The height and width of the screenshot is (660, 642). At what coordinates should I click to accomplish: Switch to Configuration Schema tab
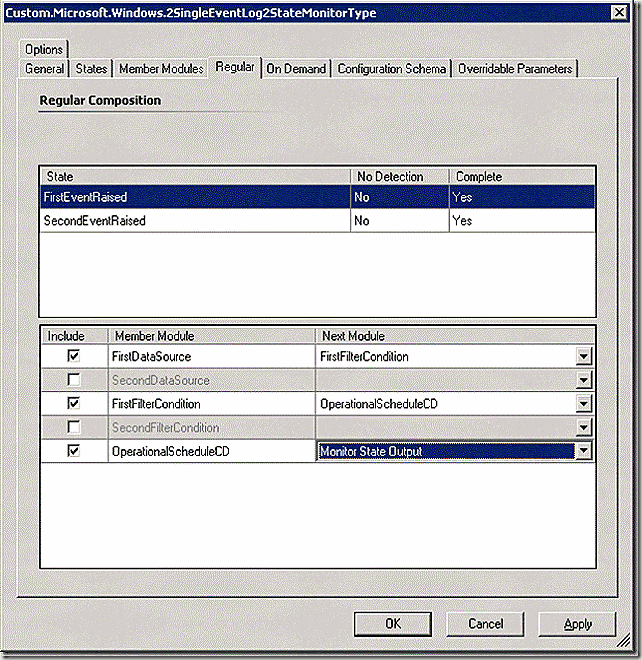pyautogui.click(x=392, y=69)
